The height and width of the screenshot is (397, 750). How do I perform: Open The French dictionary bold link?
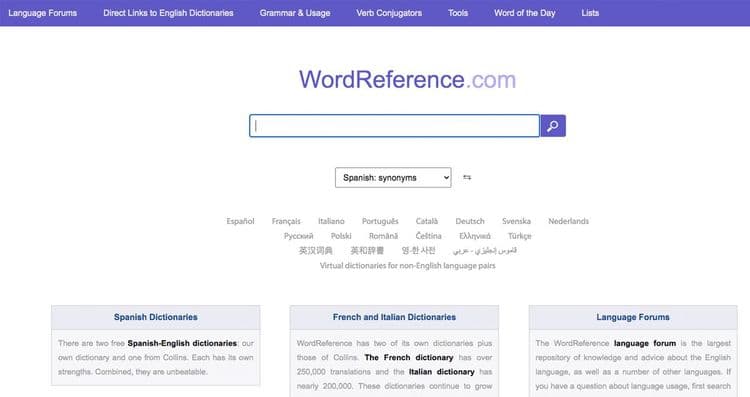[409, 357]
